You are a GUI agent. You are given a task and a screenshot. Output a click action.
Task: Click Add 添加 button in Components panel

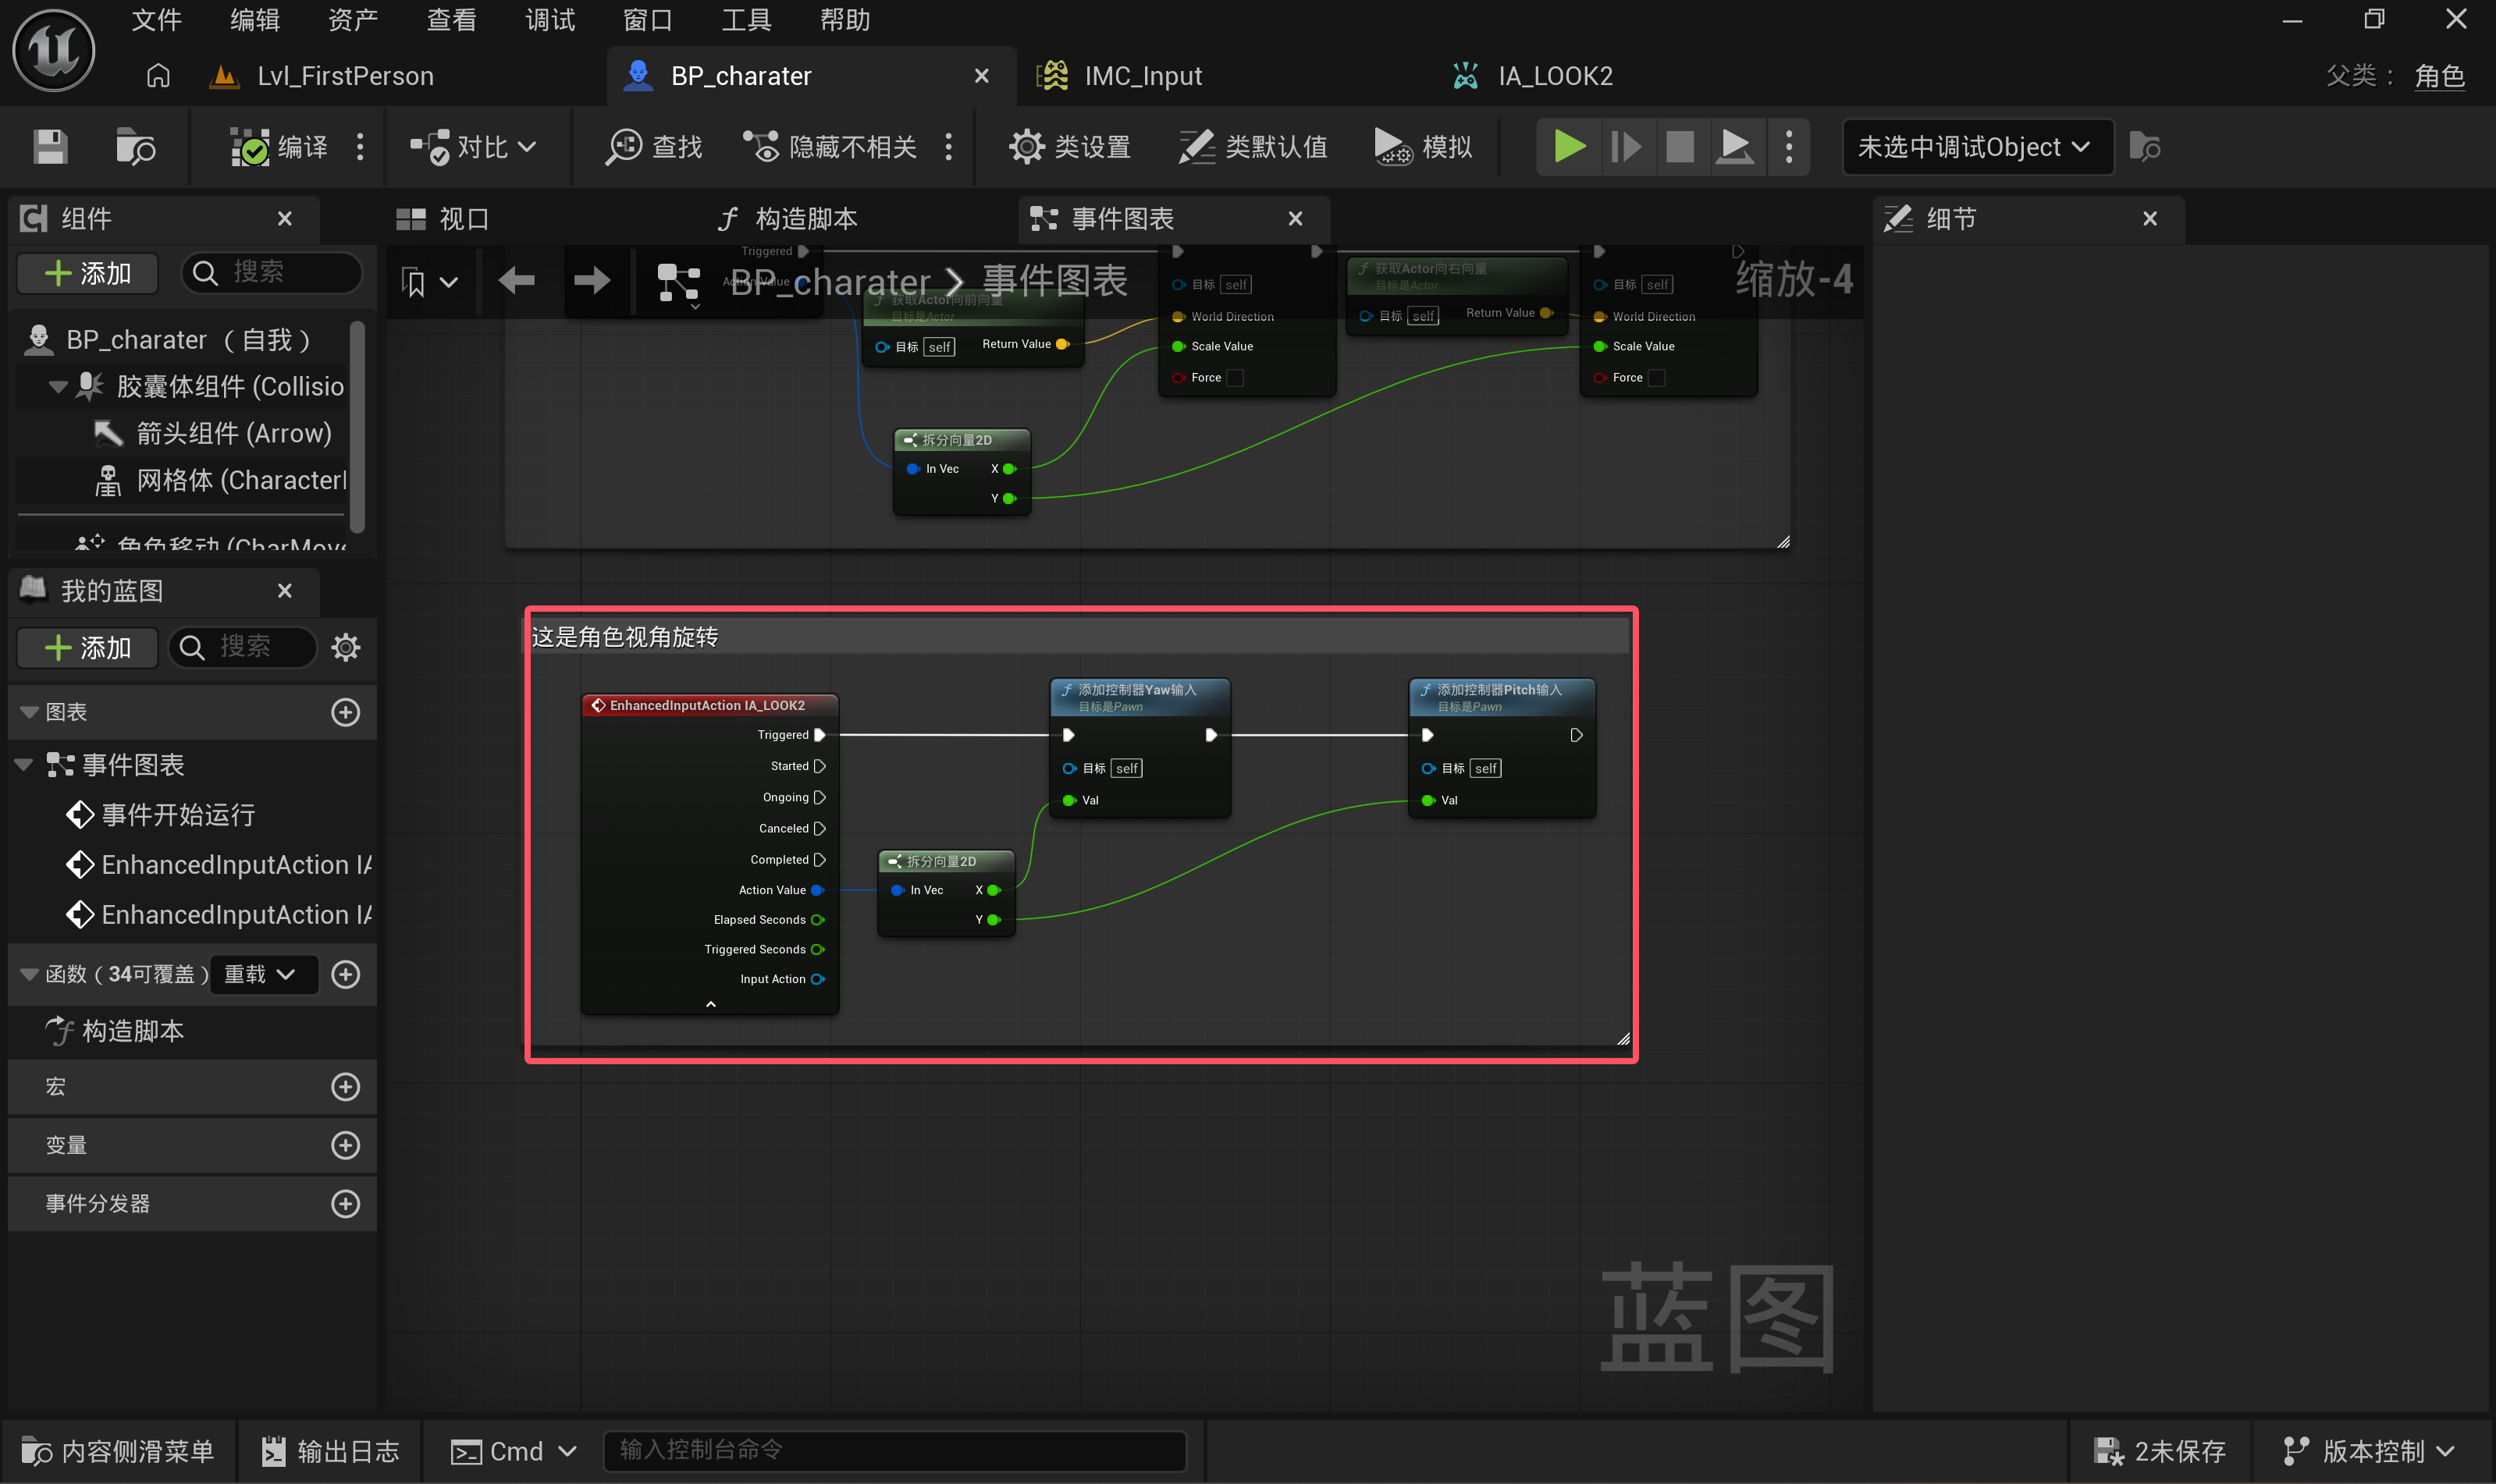tap(88, 274)
